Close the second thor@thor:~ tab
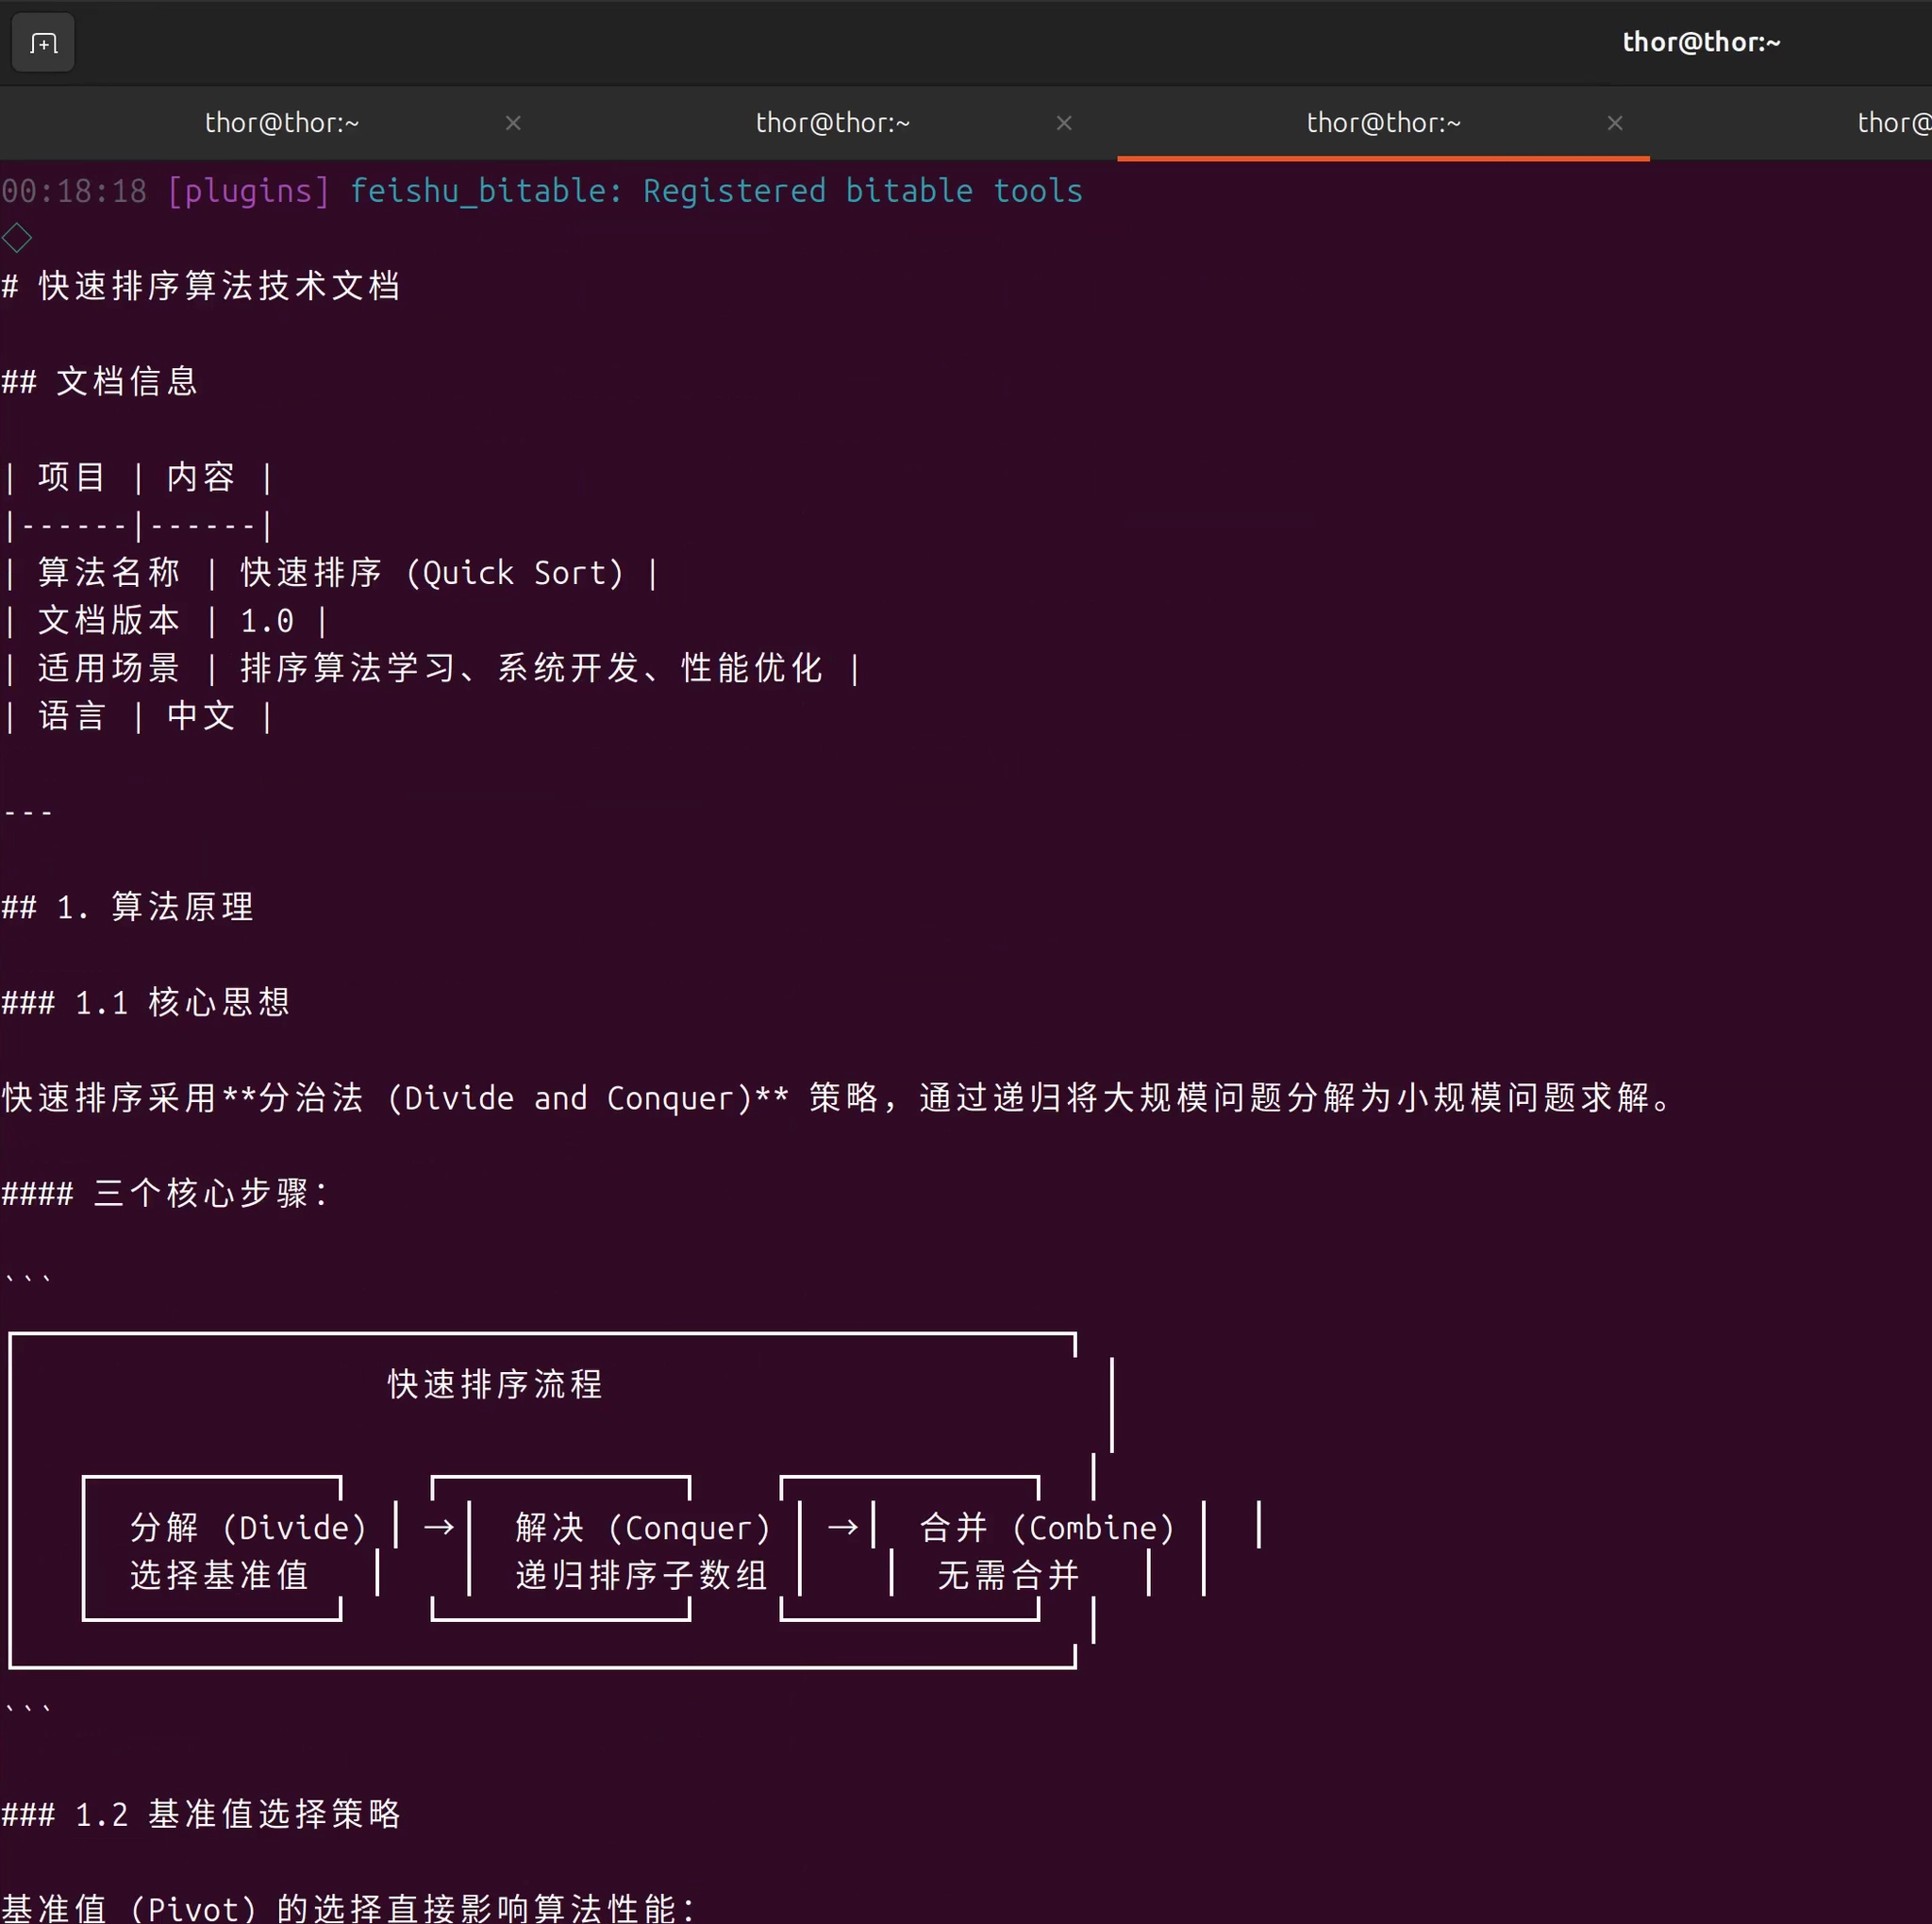 click(x=1064, y=123)
